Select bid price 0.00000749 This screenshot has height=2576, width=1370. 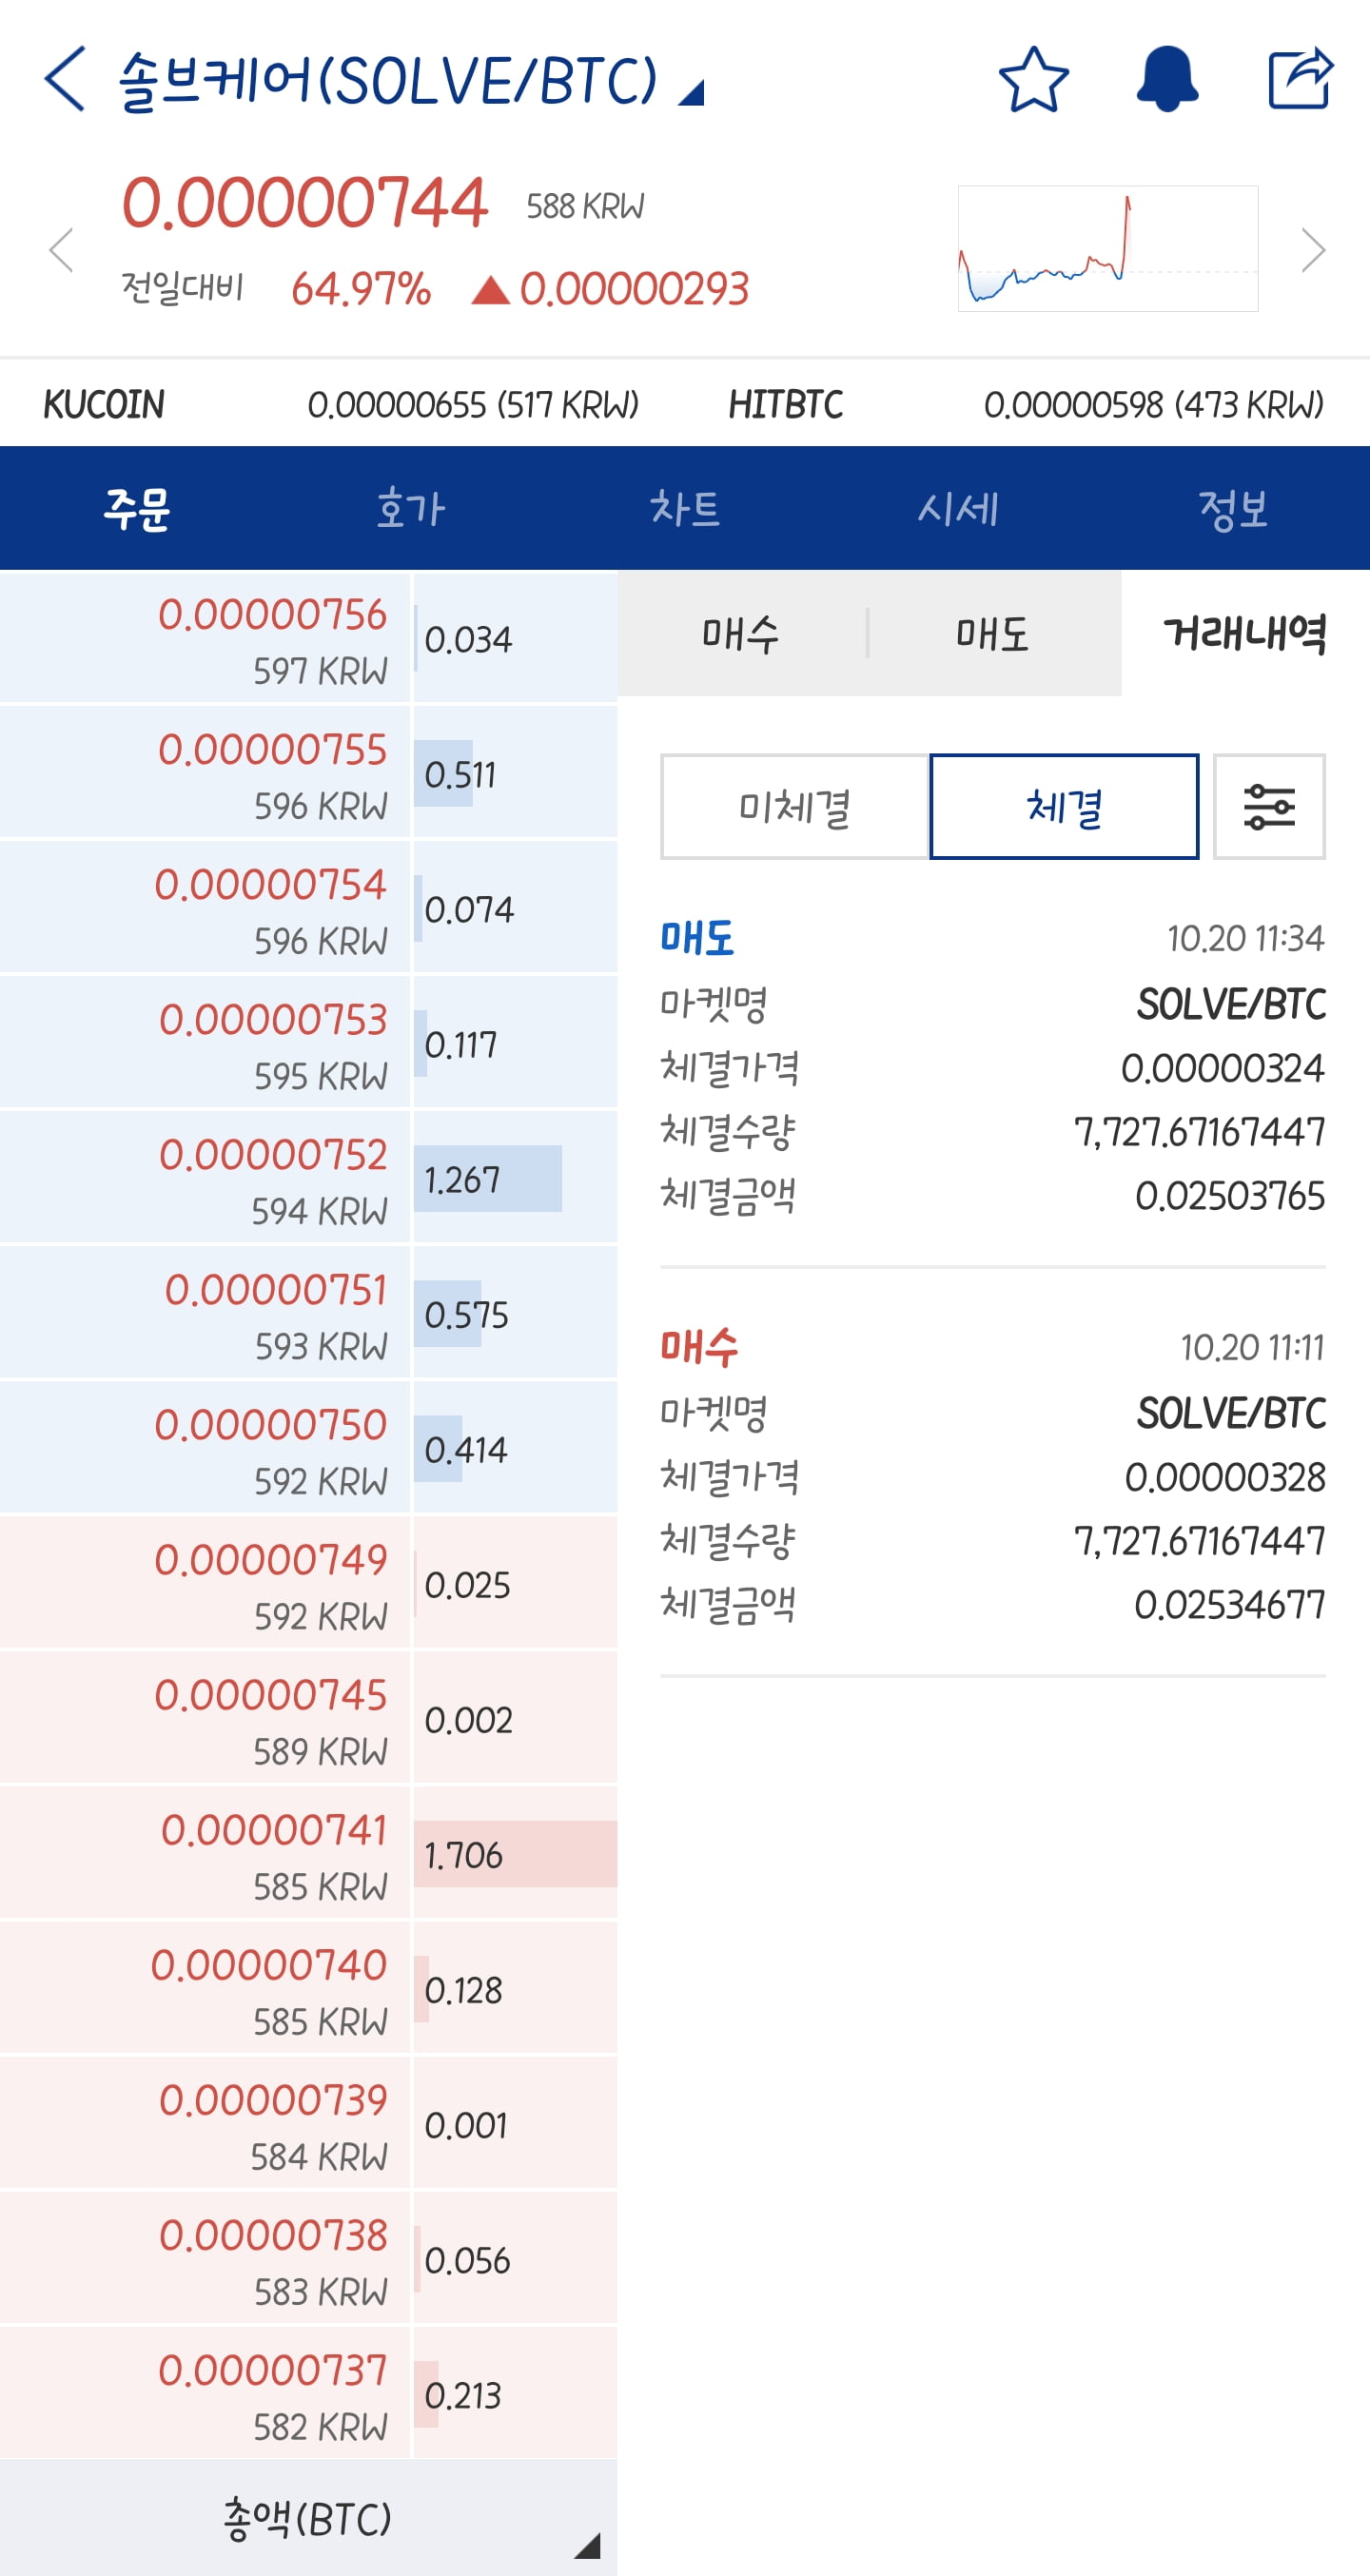[205, 1583]
